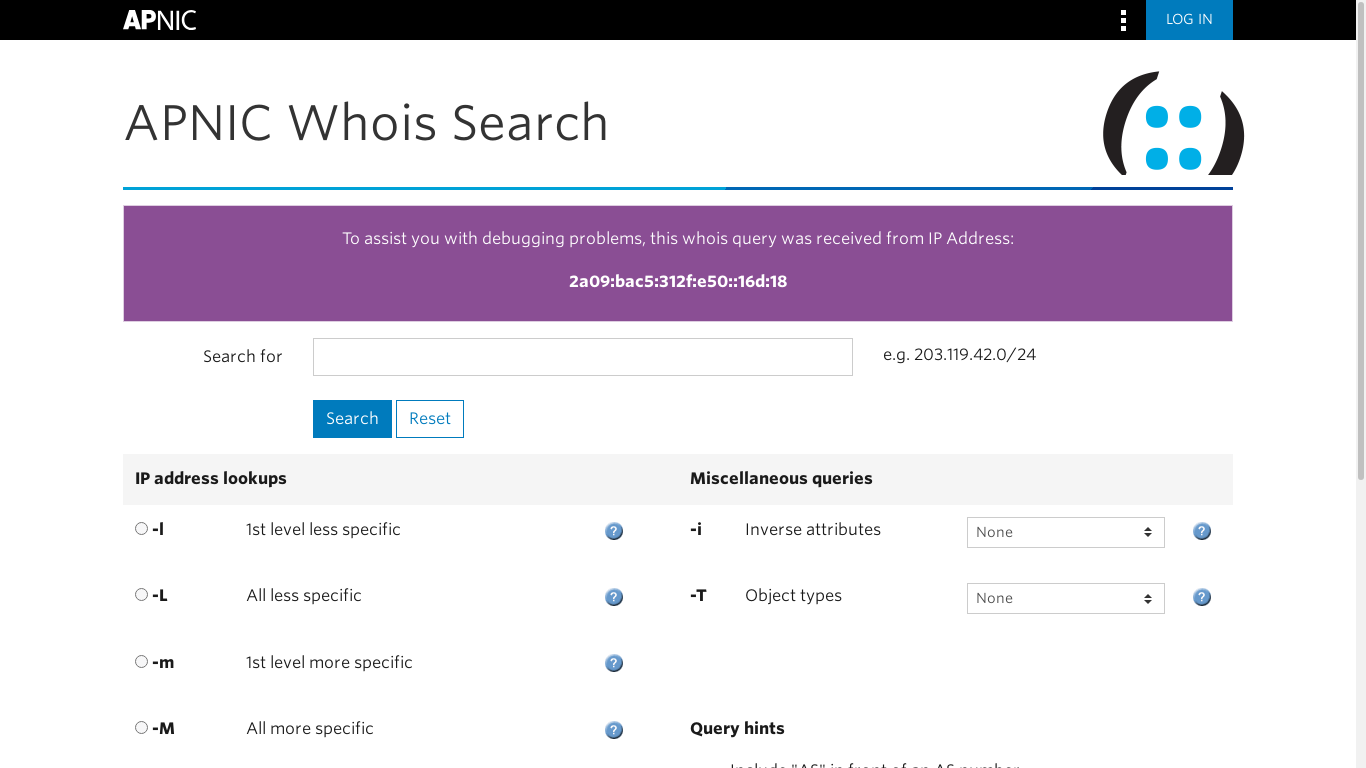
Task: Focus the Search for input field
Action: pyautogui.click(x=583, y=357)
